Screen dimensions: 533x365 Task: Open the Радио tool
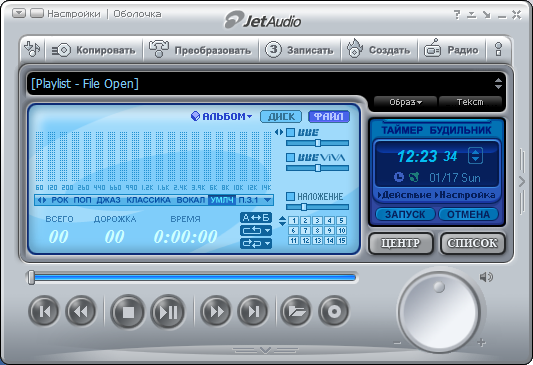pos(451,50)
